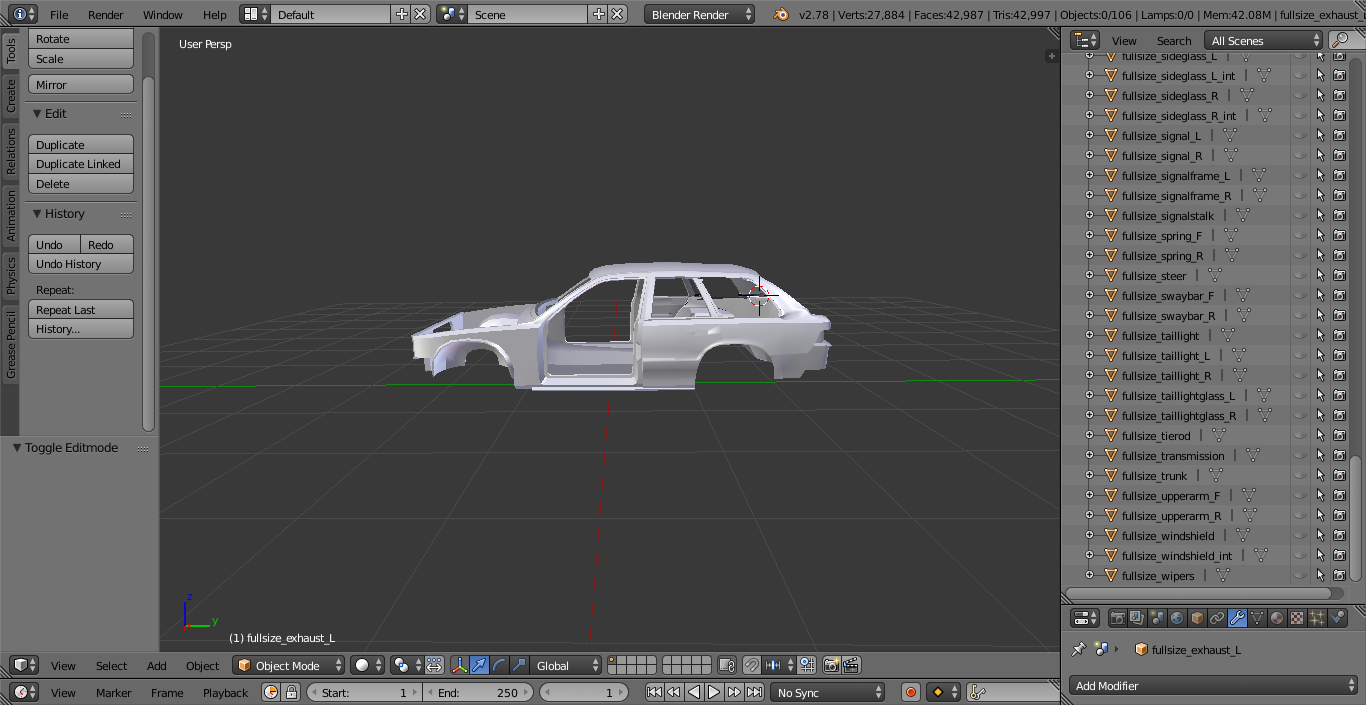Select the scale manipulator icon
Image resolution: width=1366 pixels, height=705 pixels.
pyautogui.click(x=519, y=665)
